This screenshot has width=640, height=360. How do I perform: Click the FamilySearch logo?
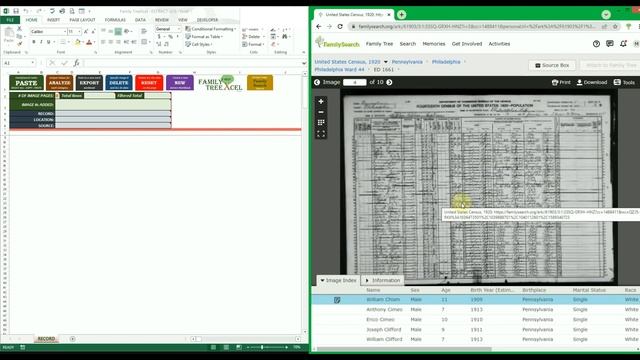(337, 42)
